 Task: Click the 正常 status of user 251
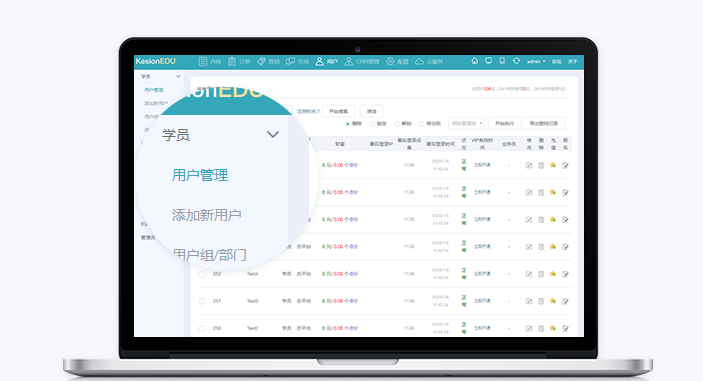pyautogui.click(x=464, y=301)
